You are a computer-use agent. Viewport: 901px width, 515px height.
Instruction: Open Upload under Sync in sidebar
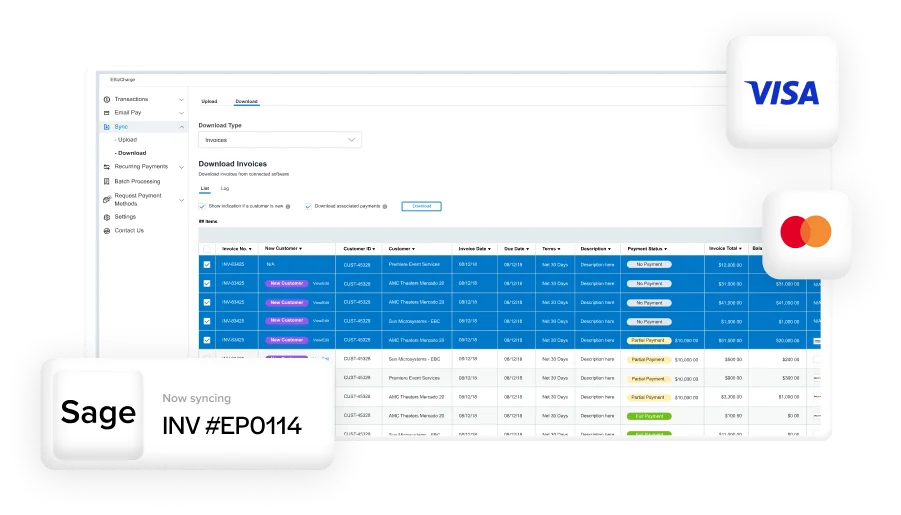point(127,140)
